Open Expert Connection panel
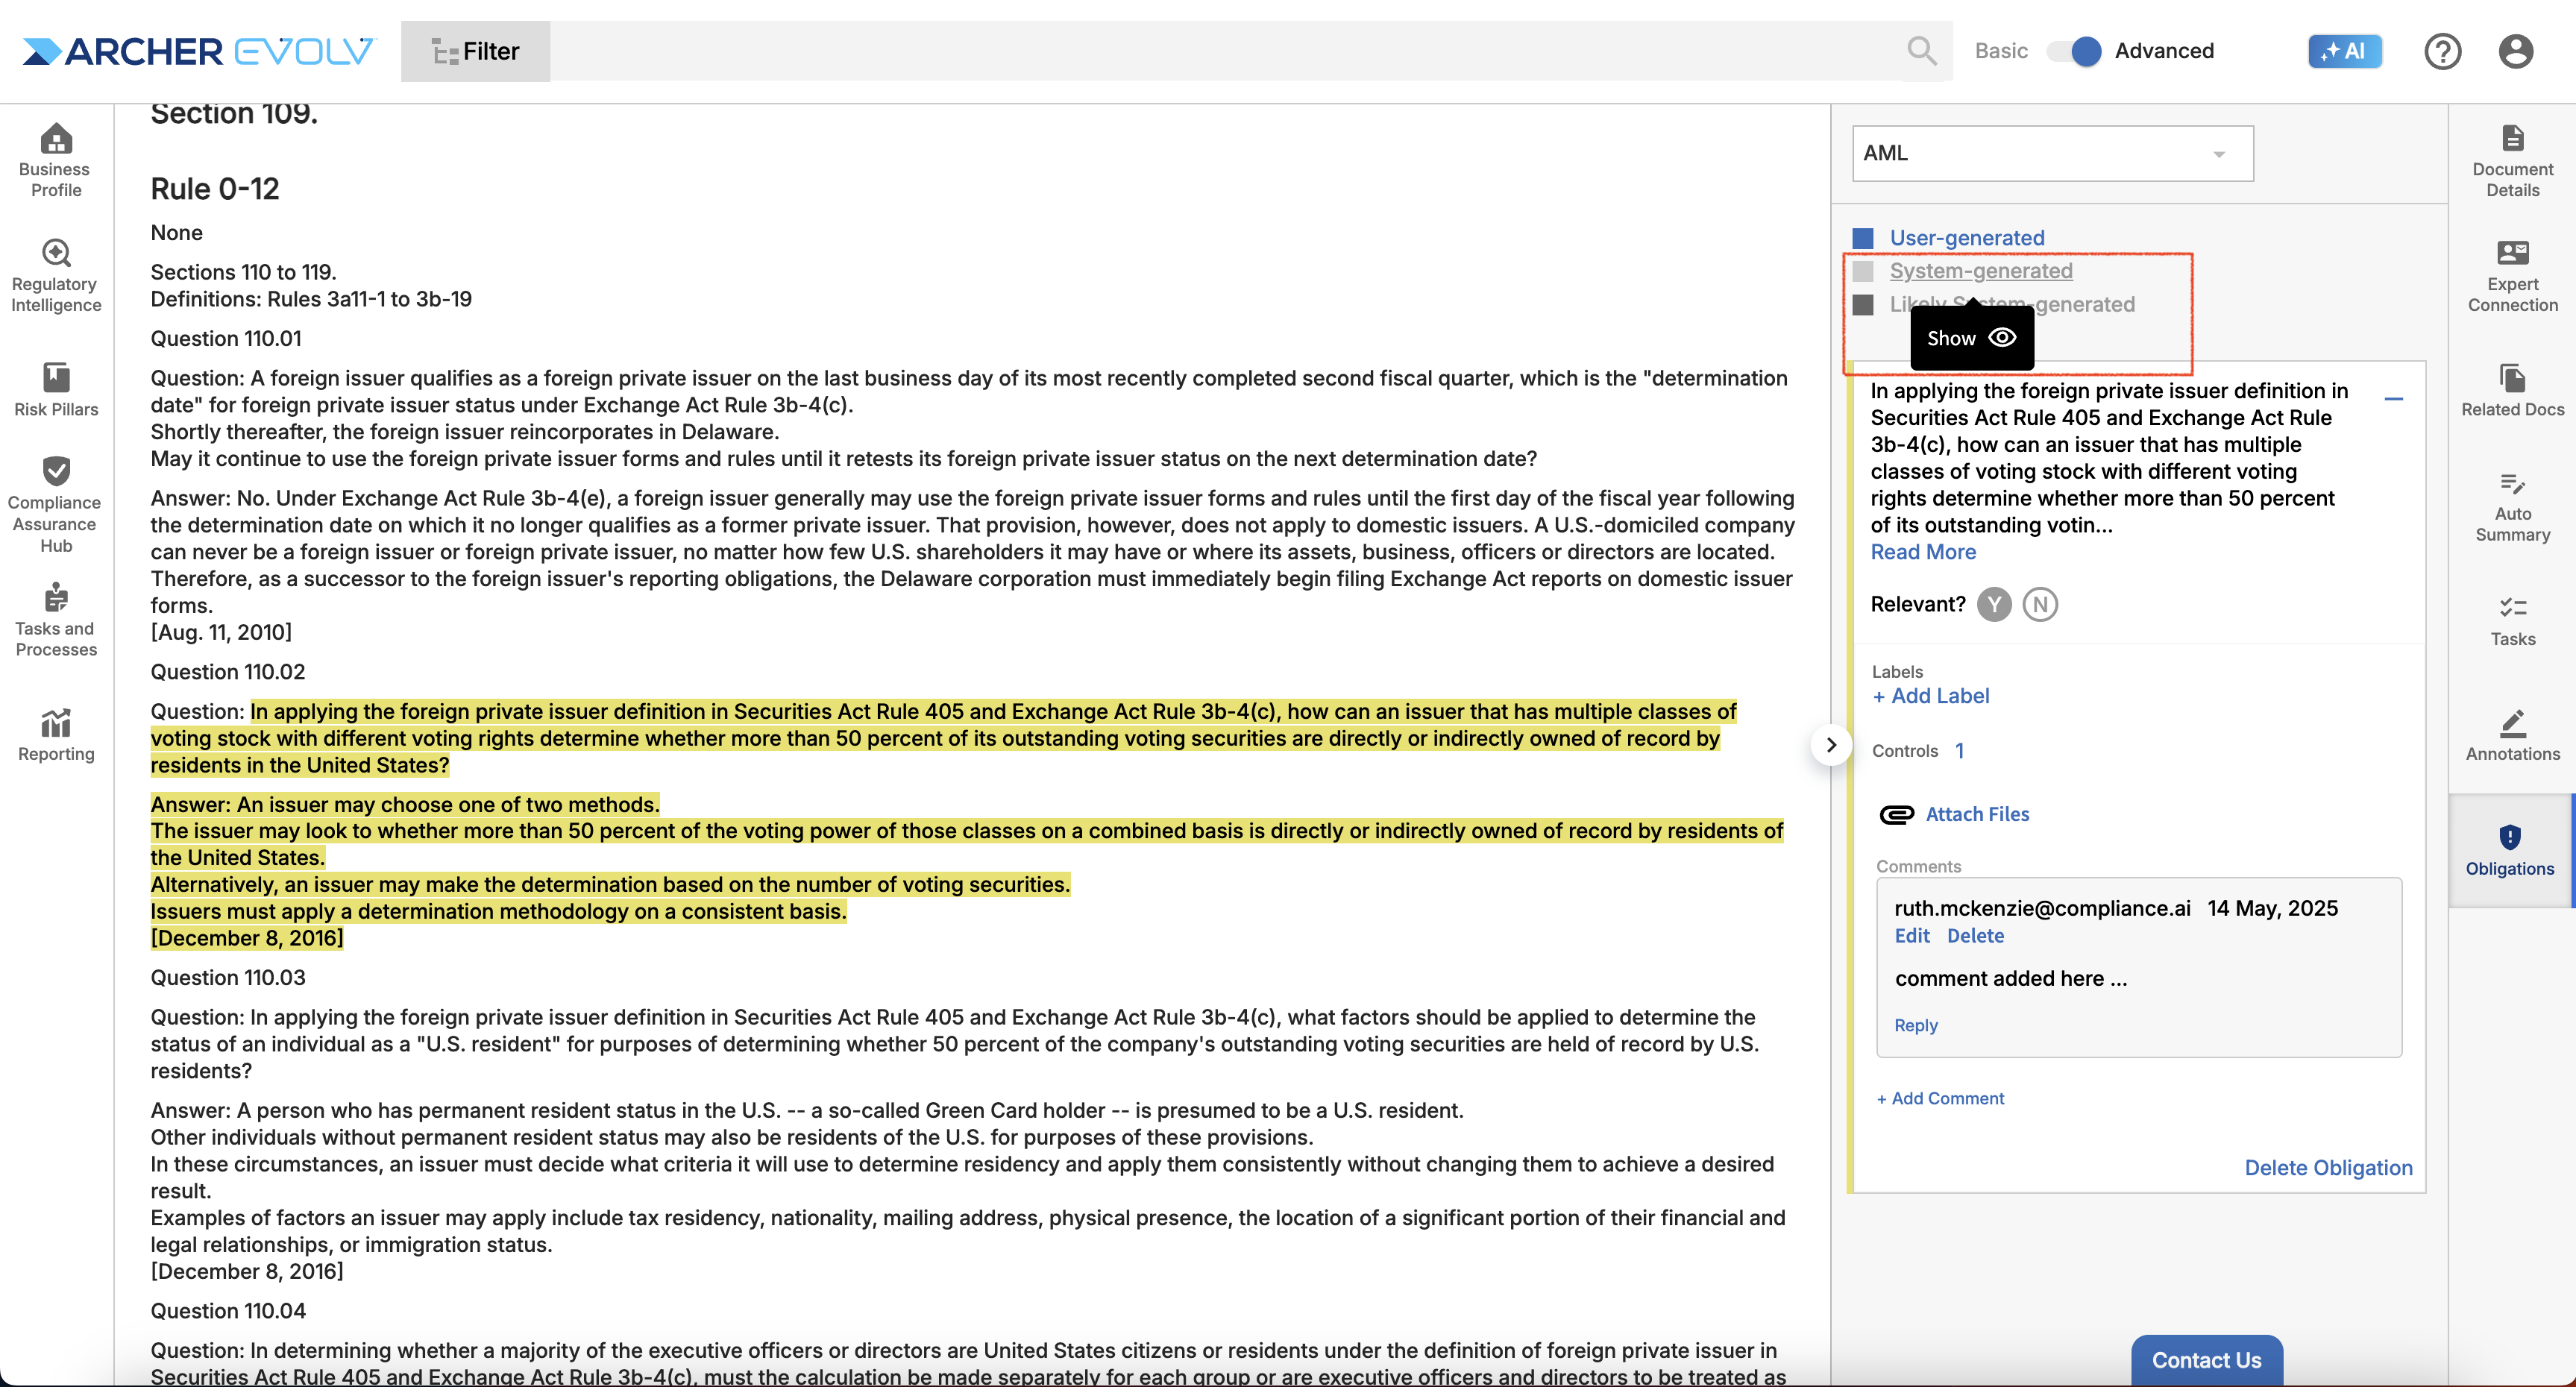This screenshot has width=2576, height=1387. pos(2512,275)
